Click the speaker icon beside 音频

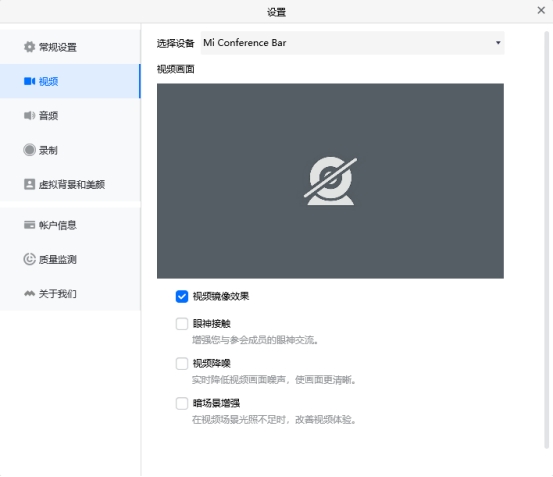pos(29,116)
